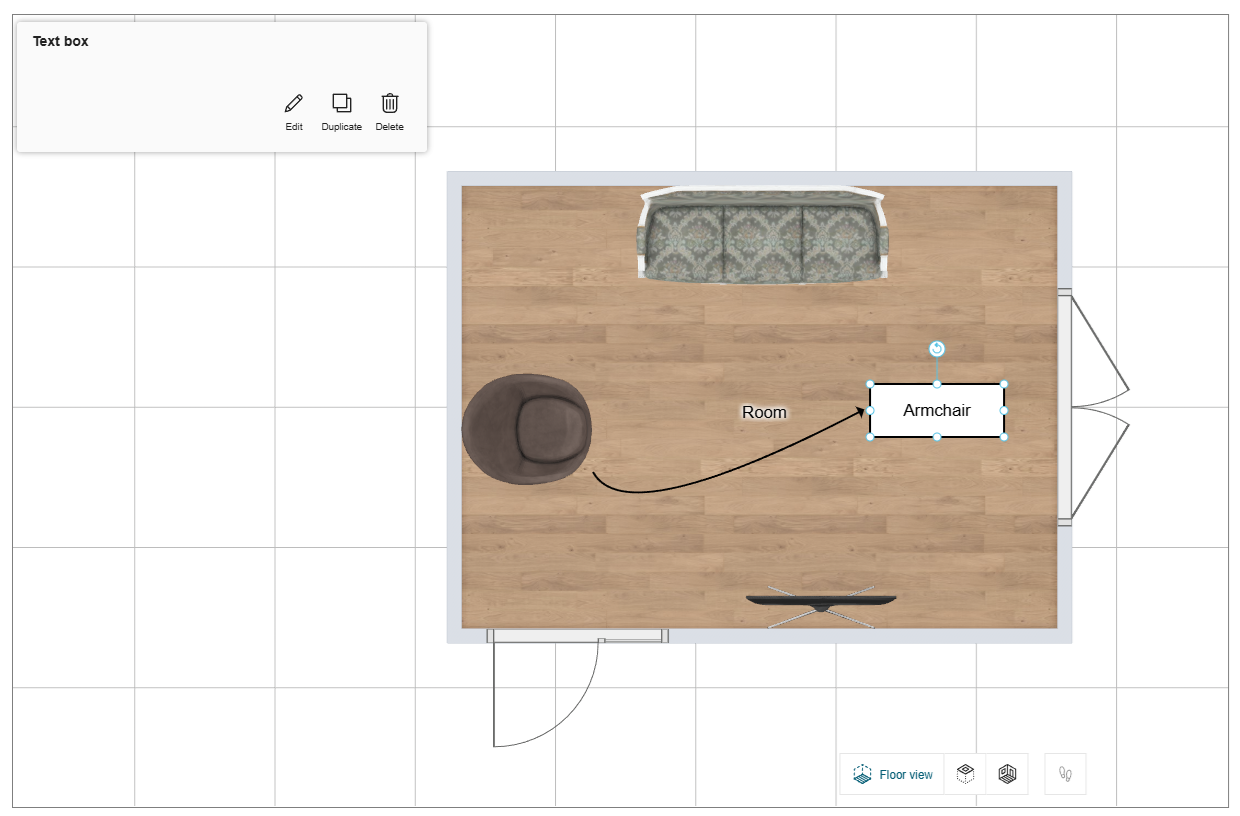Click right-middle resize handle of Armchair box

point(1004,410)
